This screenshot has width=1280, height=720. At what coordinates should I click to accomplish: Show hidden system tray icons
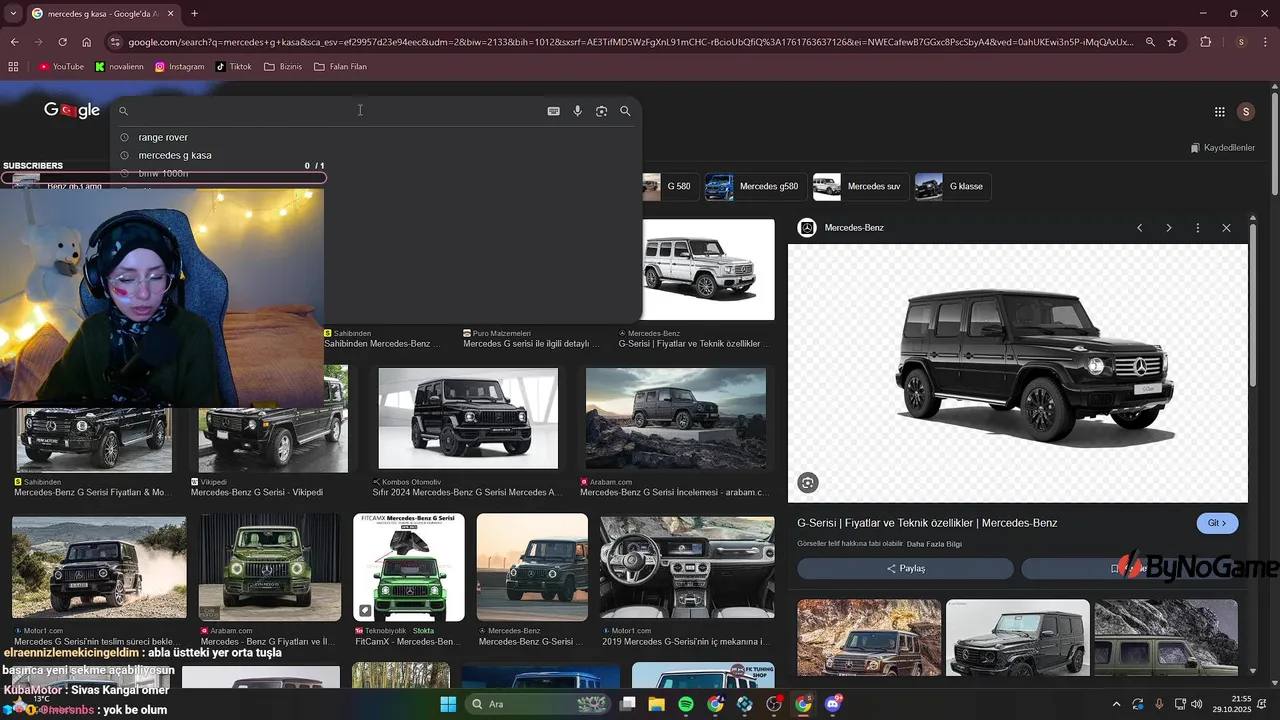coord(1116,705)
